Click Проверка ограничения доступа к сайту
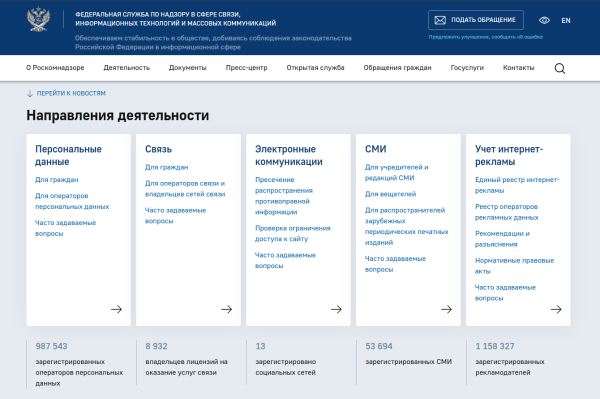Viewport: 600px width, 399px height. click(x=293, y=233)
